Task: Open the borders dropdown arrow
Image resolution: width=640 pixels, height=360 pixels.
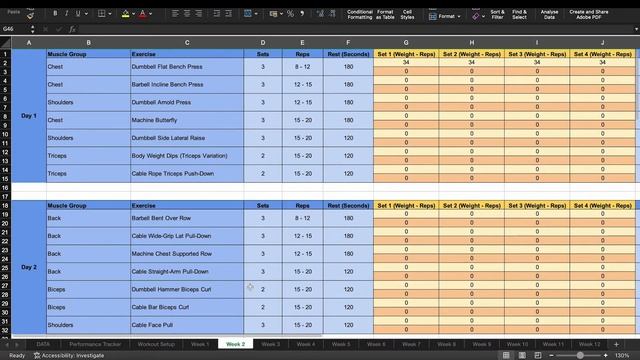Action: [110, 14]
